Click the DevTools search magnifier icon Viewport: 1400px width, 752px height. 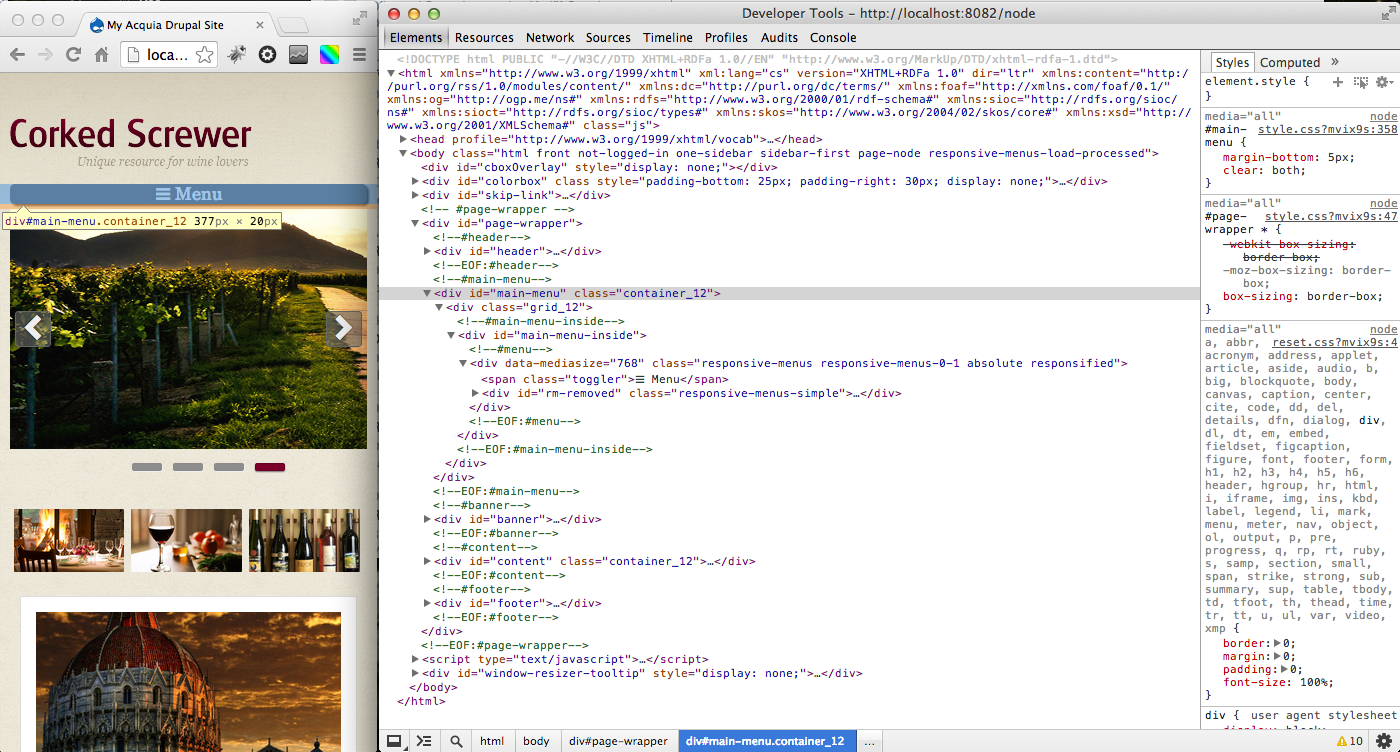tap(456, 741)
